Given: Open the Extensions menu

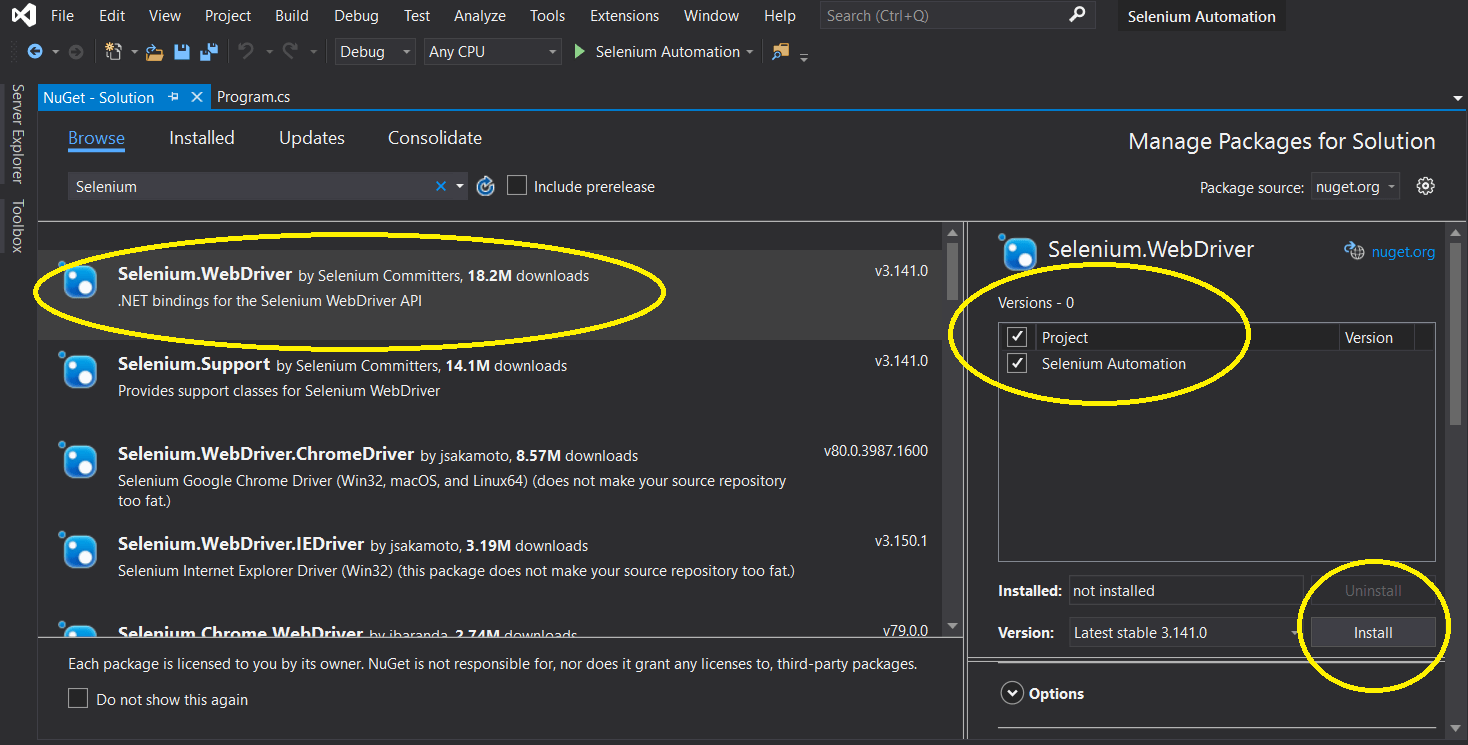Looking at the screenshot, I should coord(624,16).
